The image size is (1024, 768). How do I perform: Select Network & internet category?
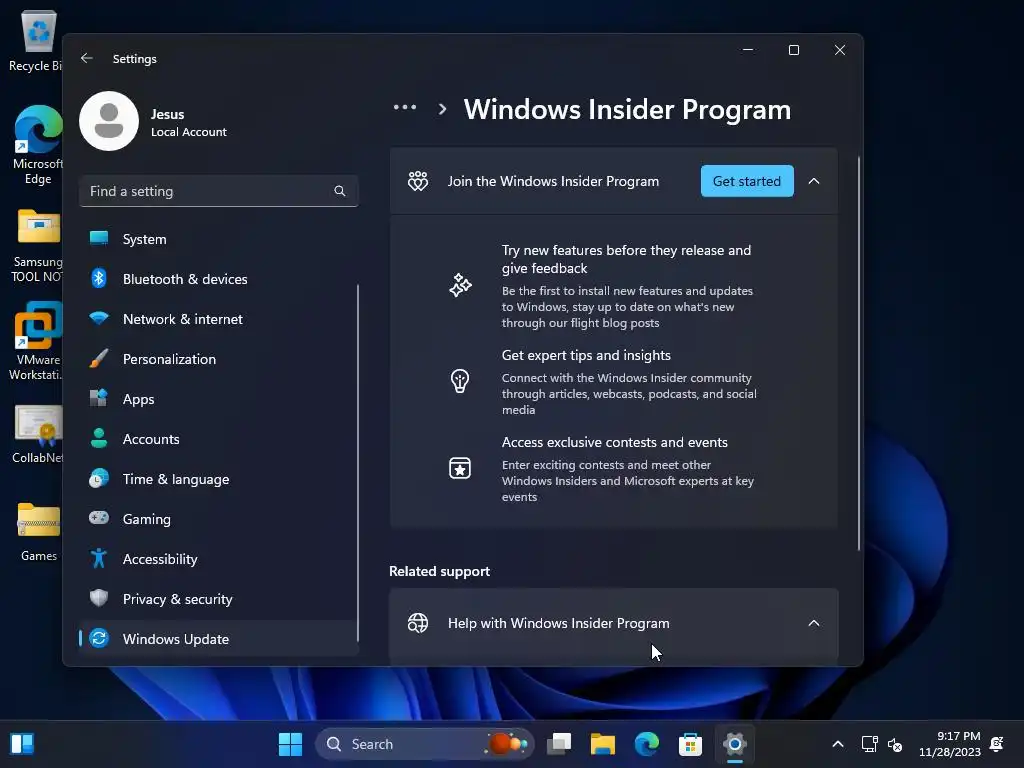218,319
